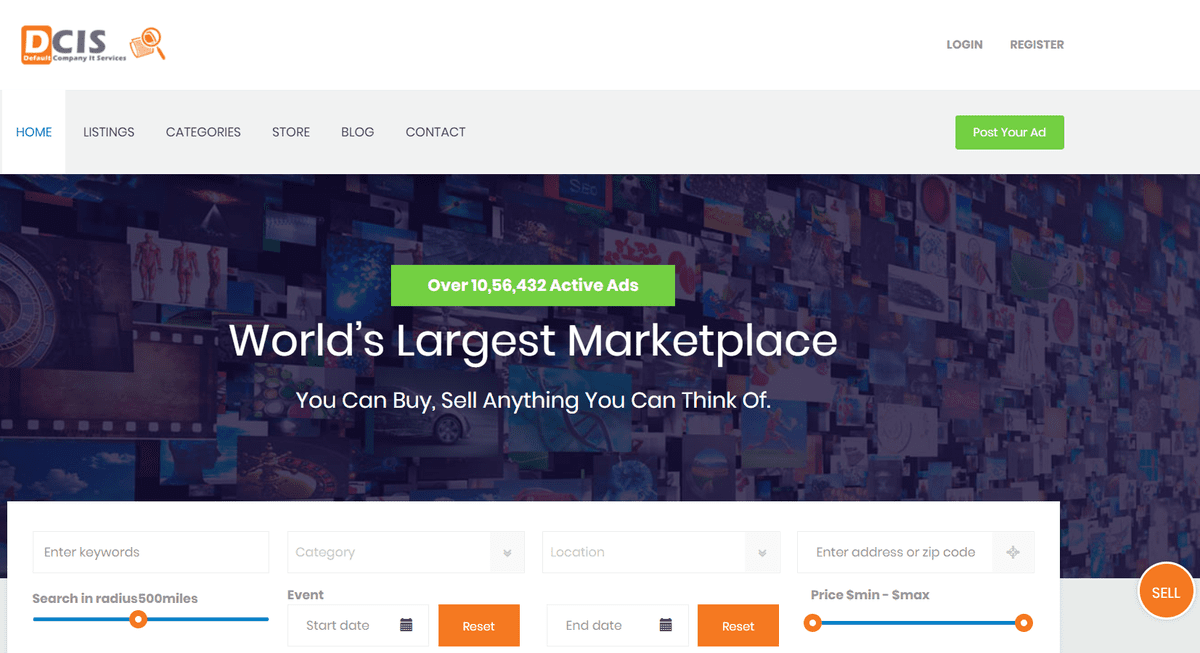Image resolution: width=1200 pixels, height=653 pixels.
Task: Click the Over 10,56,432 Active Ads badge
Action: click(533, 285)
